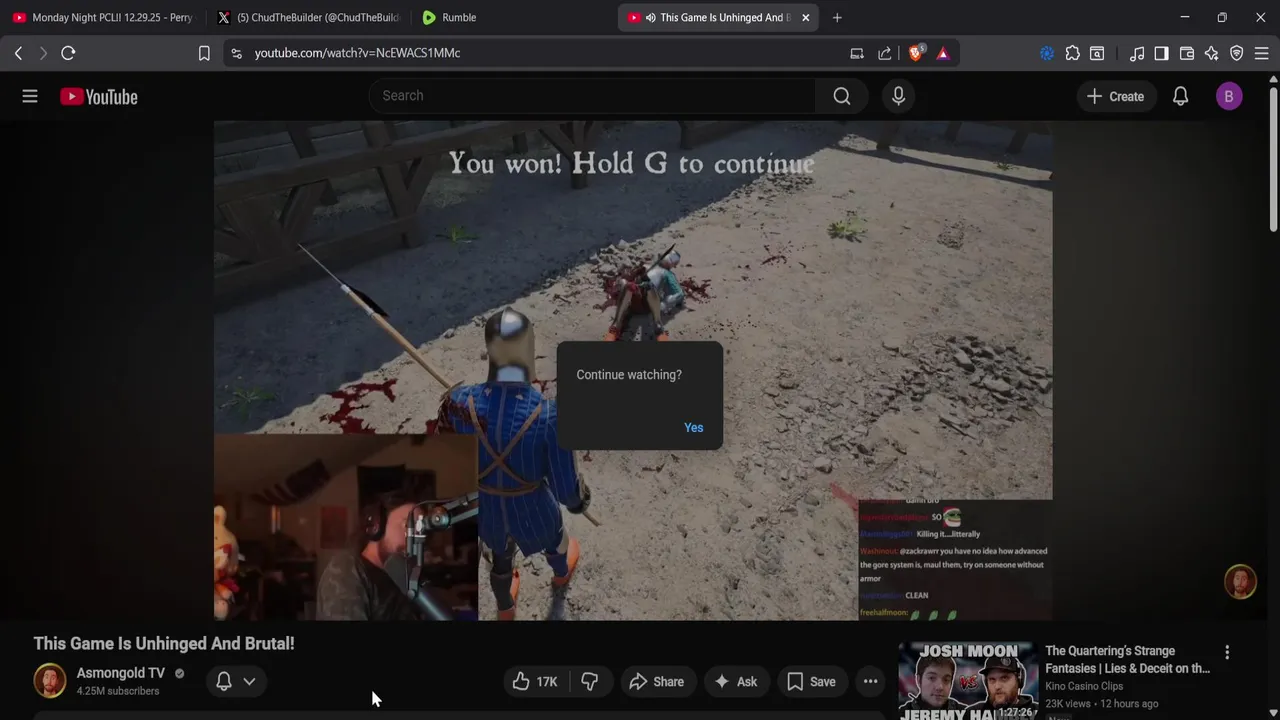Viewport: 1280px width, 720px height.
Task: Open media controls music note icon
Action: click(1137, 53)
